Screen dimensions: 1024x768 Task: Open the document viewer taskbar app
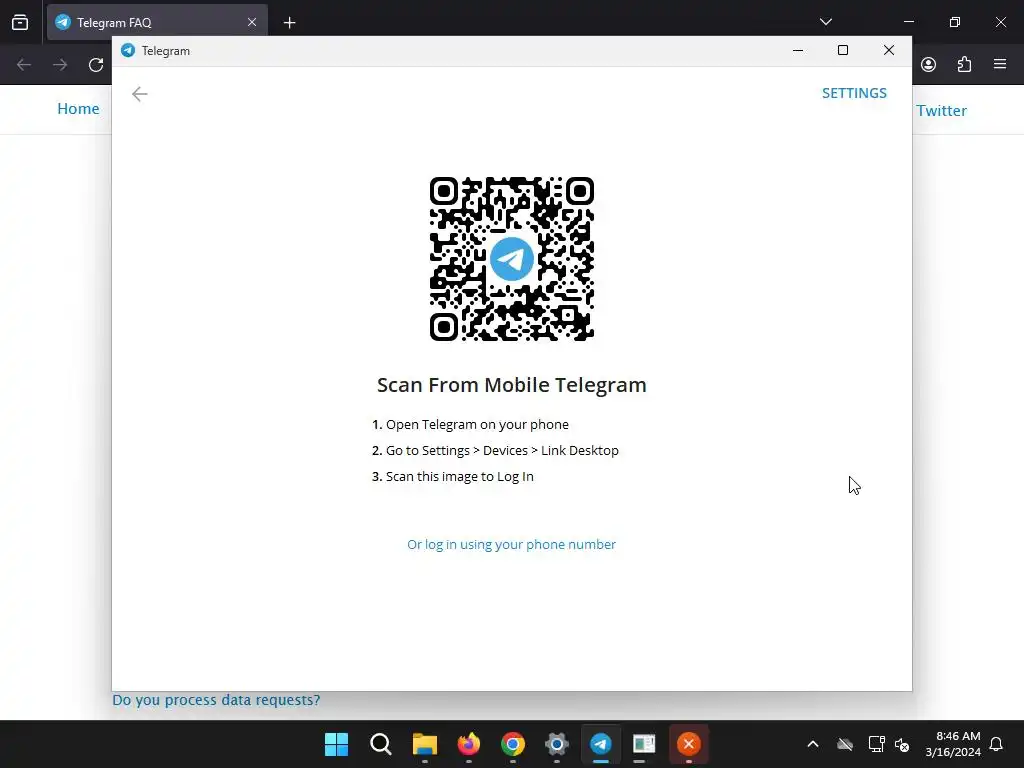pyautogui.click(x=645, y=744)
